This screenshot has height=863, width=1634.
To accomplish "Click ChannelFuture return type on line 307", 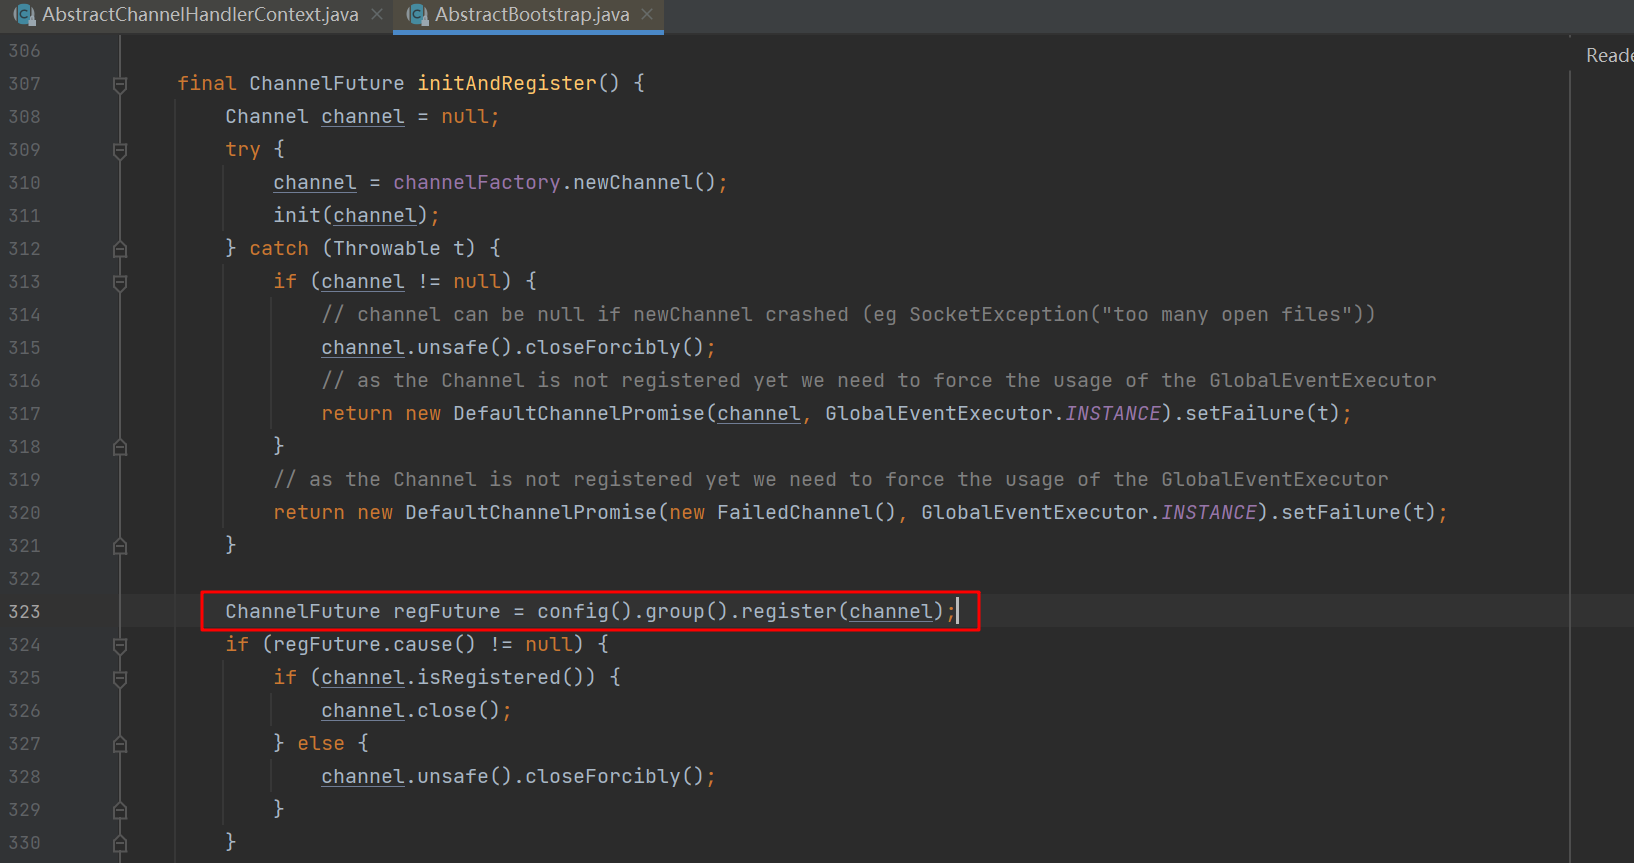I will pyautogui.click(x=327, y=84).
